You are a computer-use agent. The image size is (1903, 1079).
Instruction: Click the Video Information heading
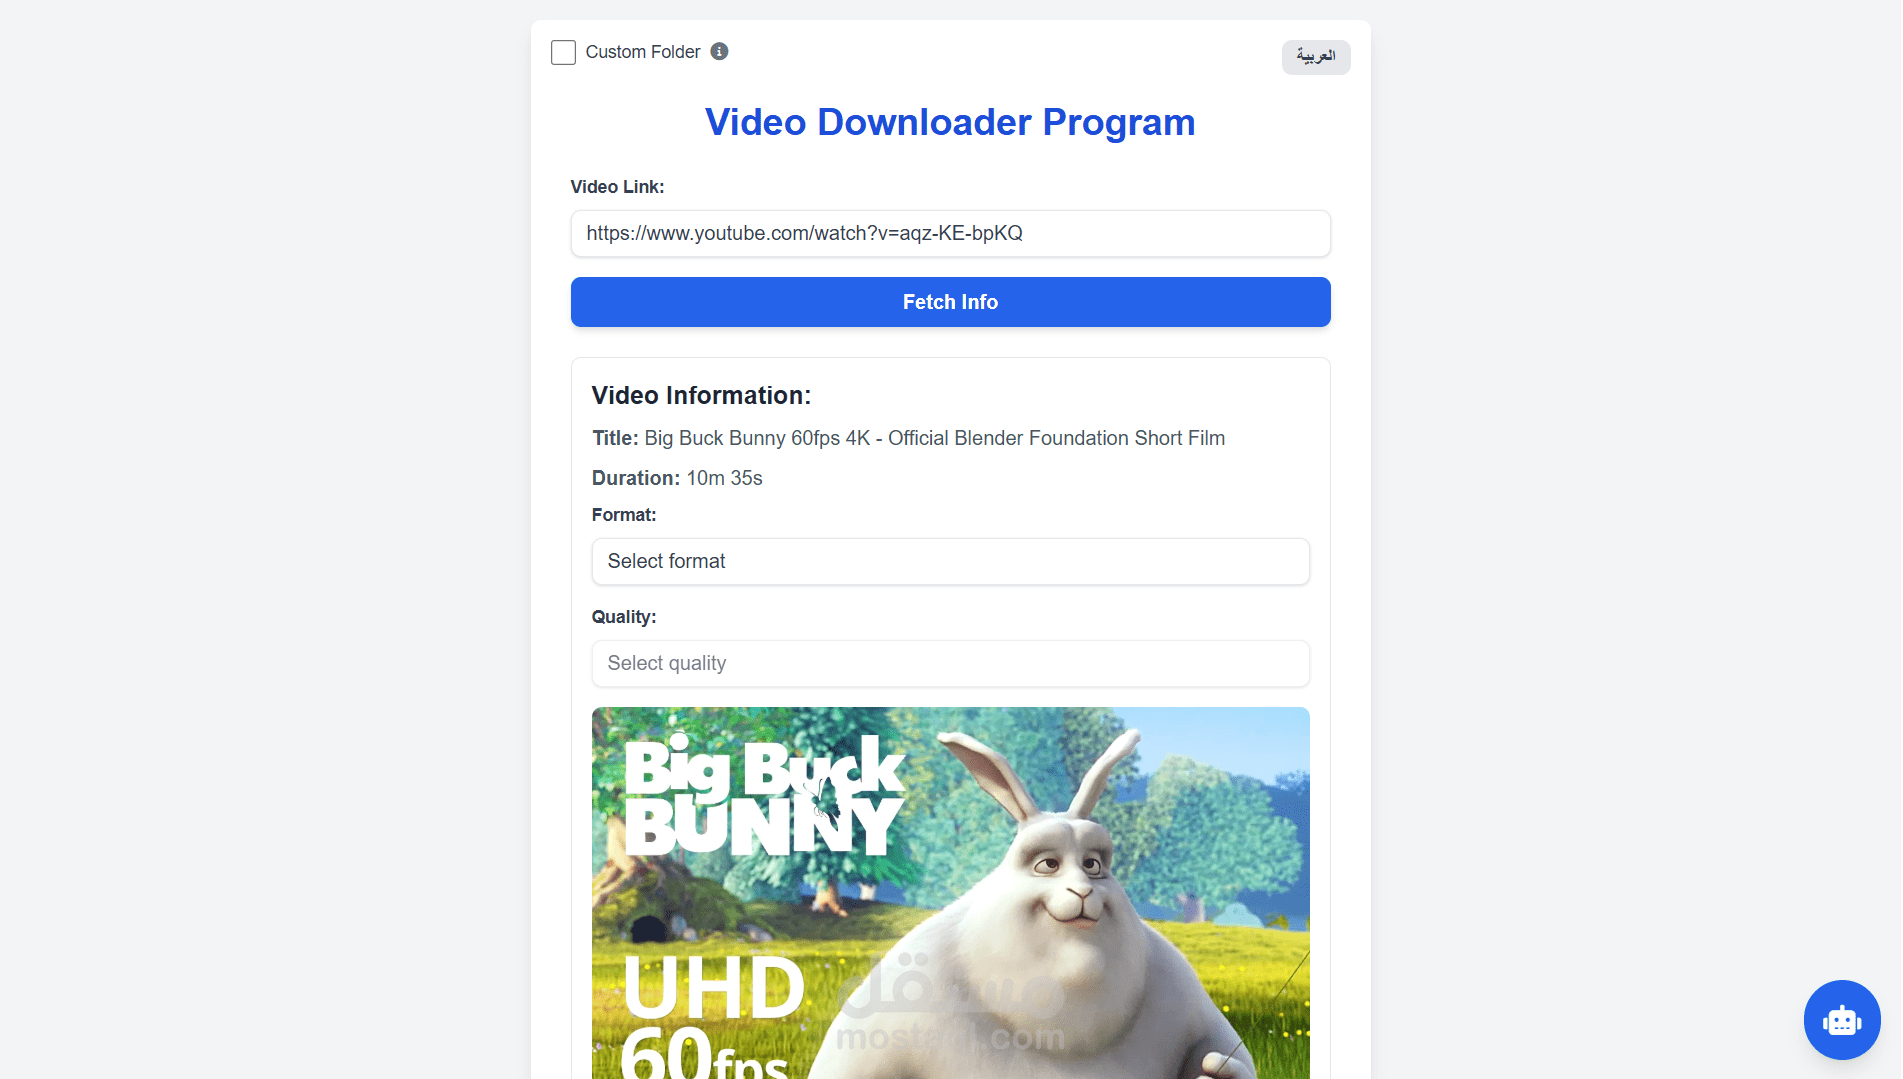click(701, 395)
